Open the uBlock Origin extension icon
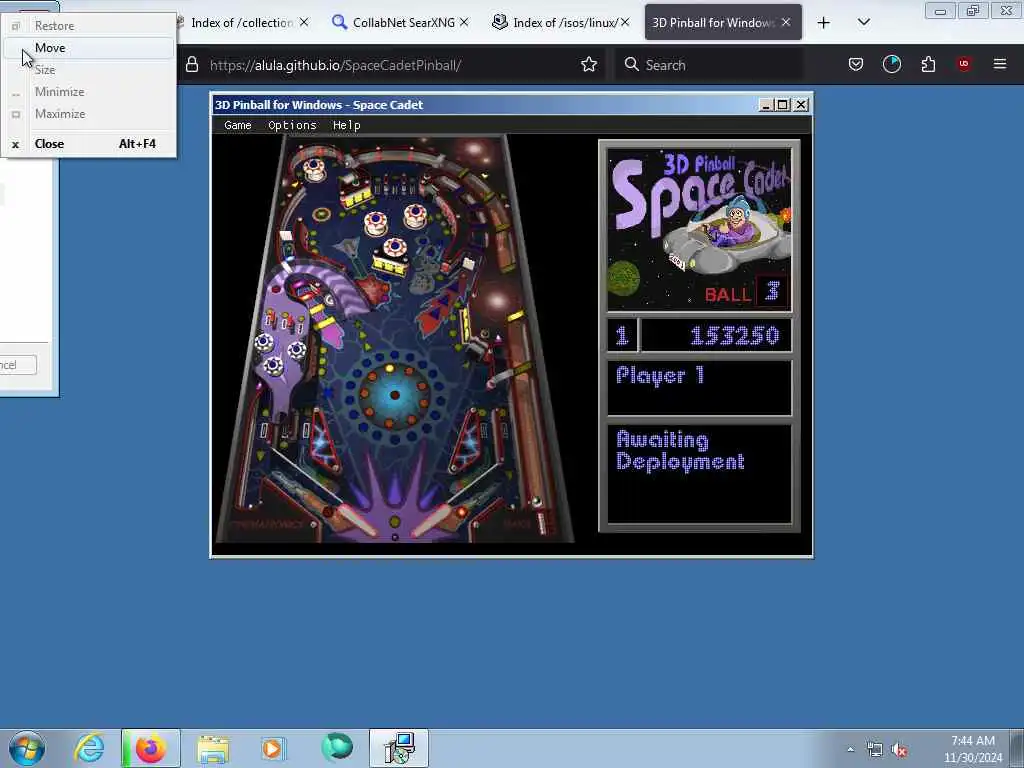 (964, 63)
